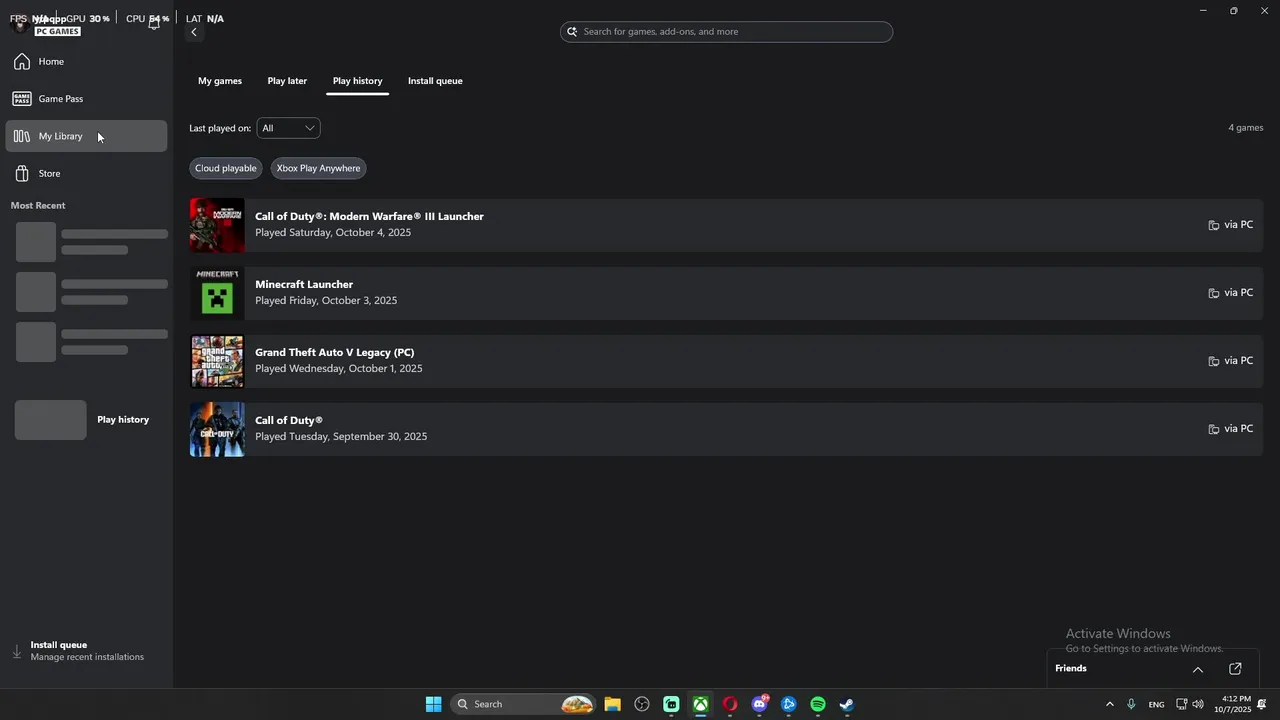The height and width of the screenshot is (720, 1280).
Task: Click the Friends label
Action: (1070, 668)
